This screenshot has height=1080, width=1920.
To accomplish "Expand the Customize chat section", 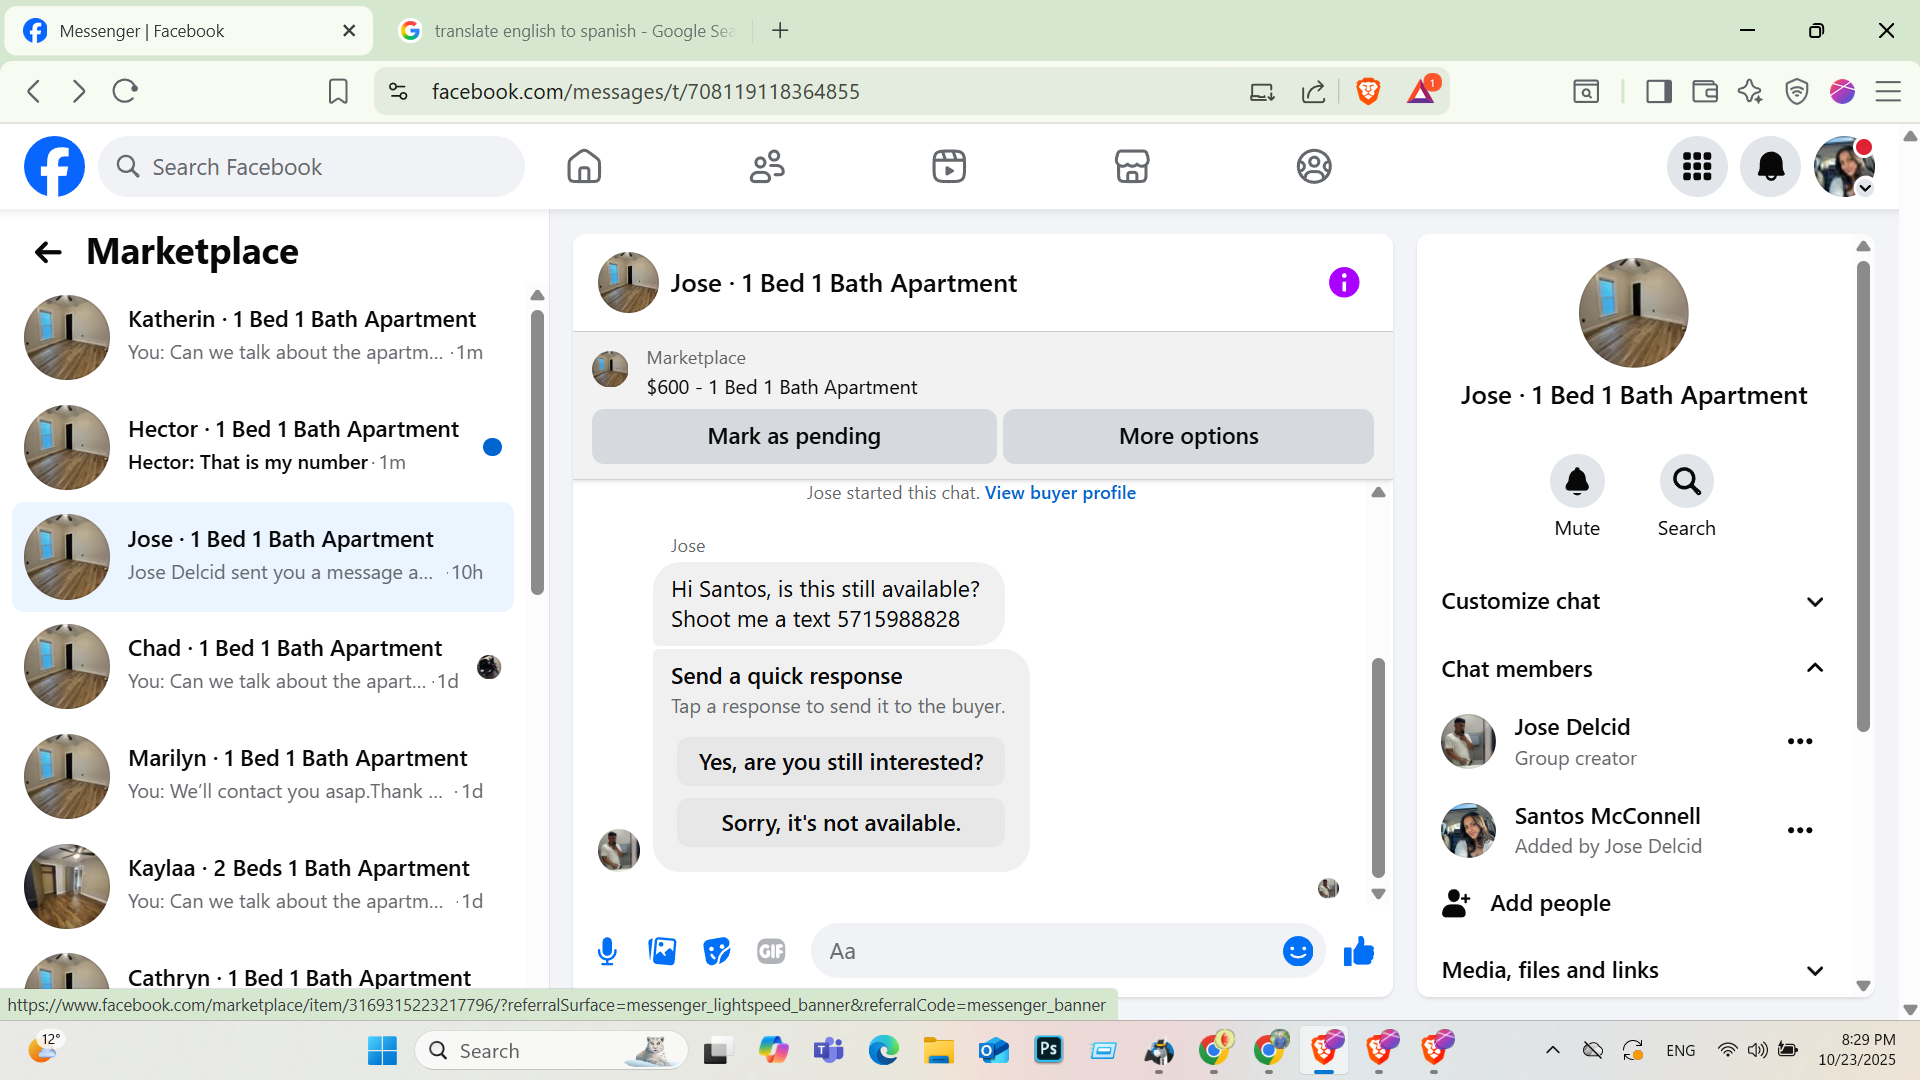I will coord(1632,601).
